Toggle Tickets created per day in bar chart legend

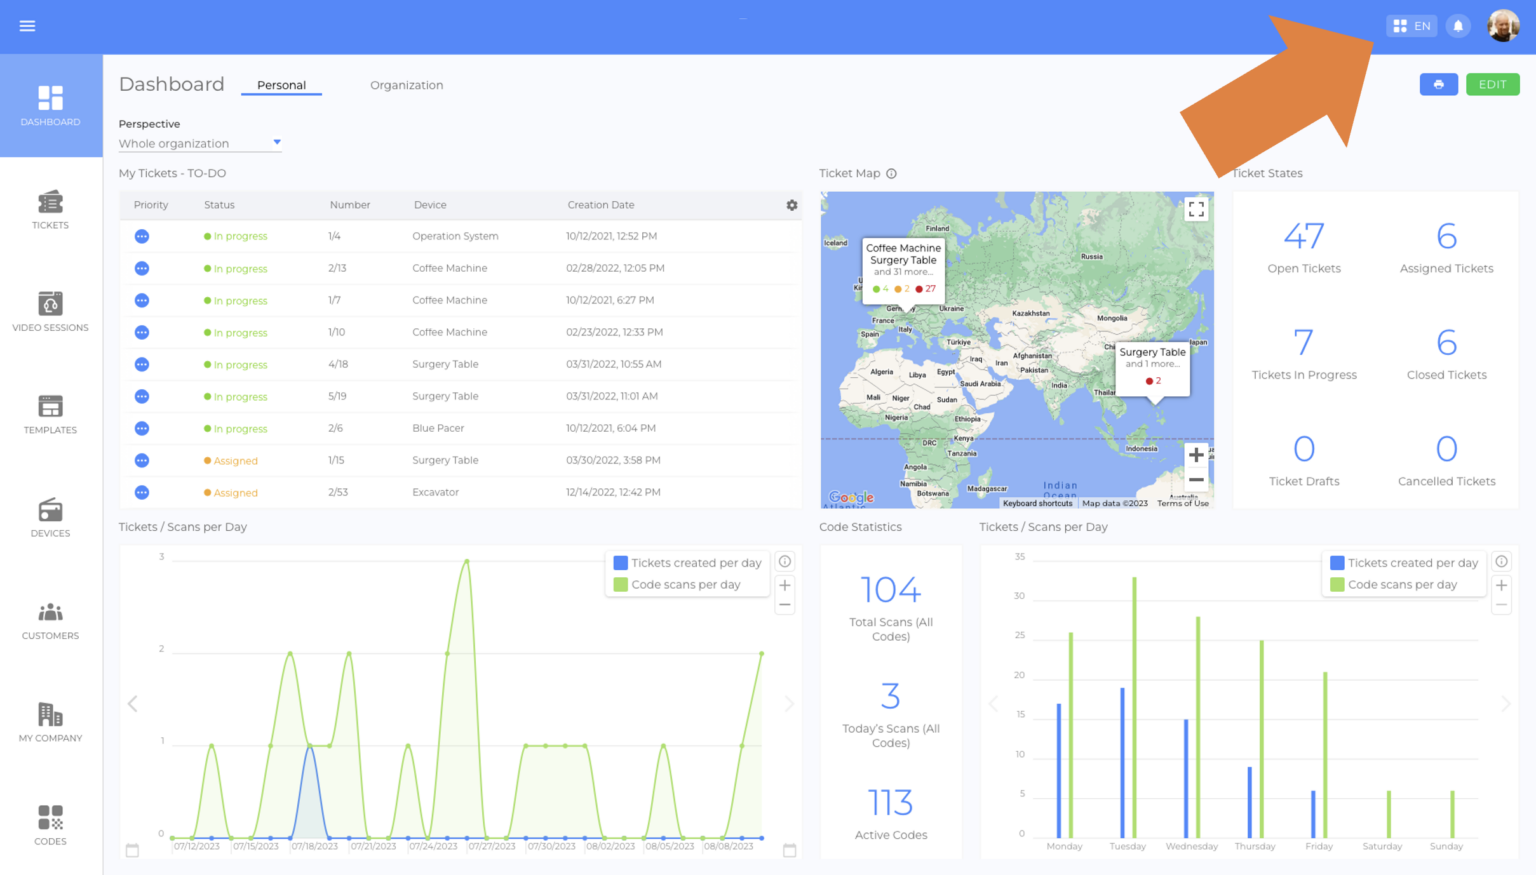pos(1404,563)
